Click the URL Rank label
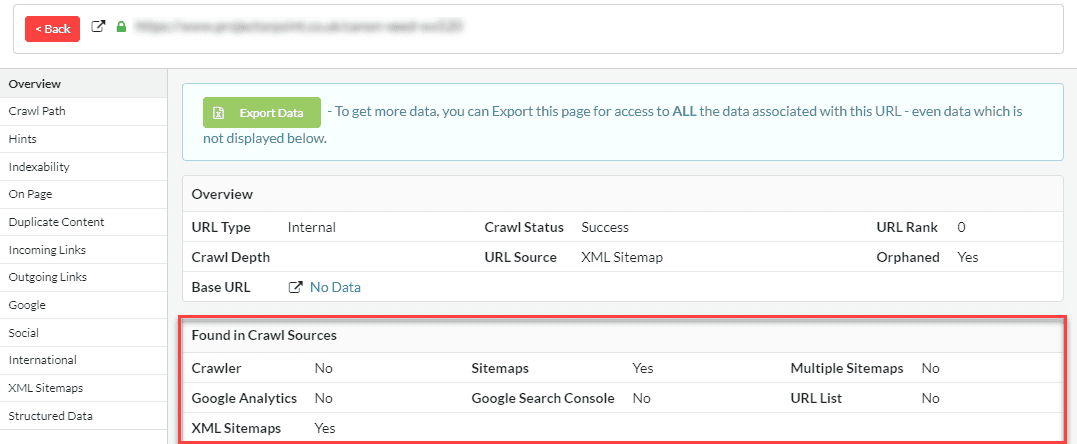This screenshot has height=444, width=1077. click(x=908, y=227)
